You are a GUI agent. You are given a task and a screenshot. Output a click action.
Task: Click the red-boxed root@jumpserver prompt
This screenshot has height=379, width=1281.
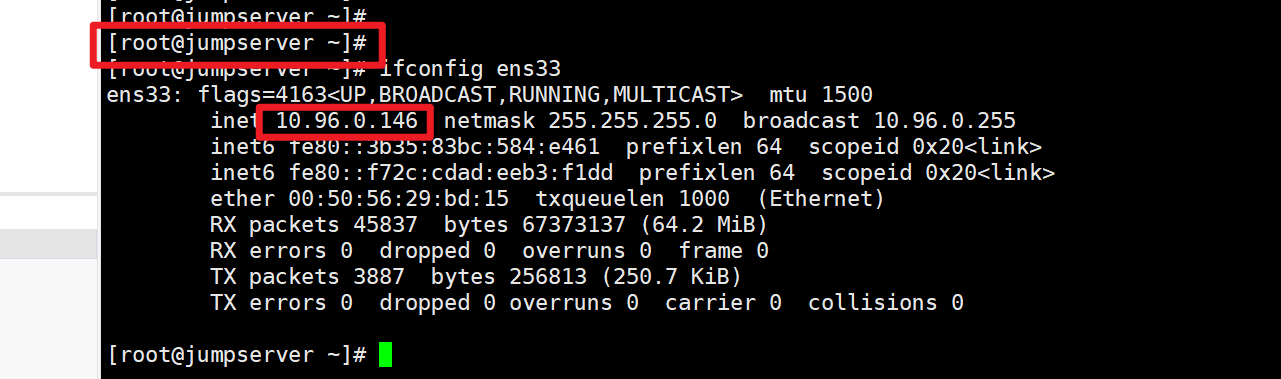pyautogui.click(x=237, y=44)
